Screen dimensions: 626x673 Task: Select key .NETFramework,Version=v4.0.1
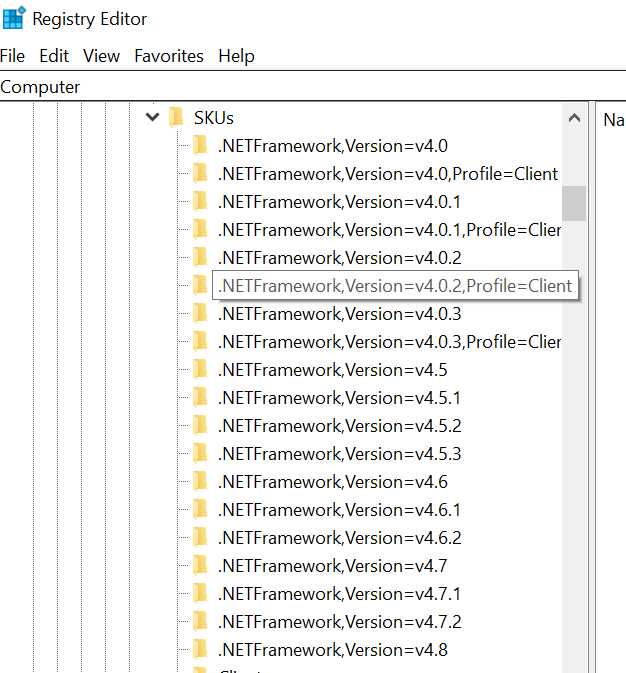click(339, 202)
